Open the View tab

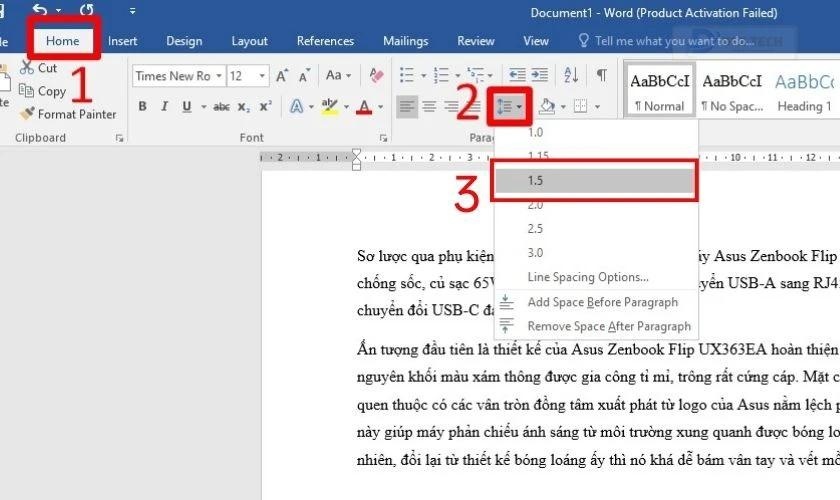click(x=536, y=41)
